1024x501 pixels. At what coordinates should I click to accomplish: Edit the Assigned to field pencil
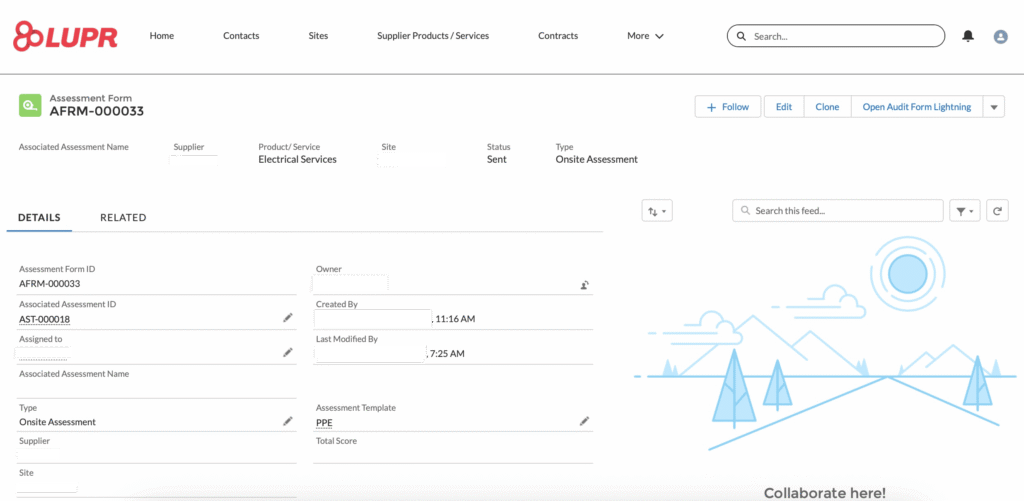(288, 353)
